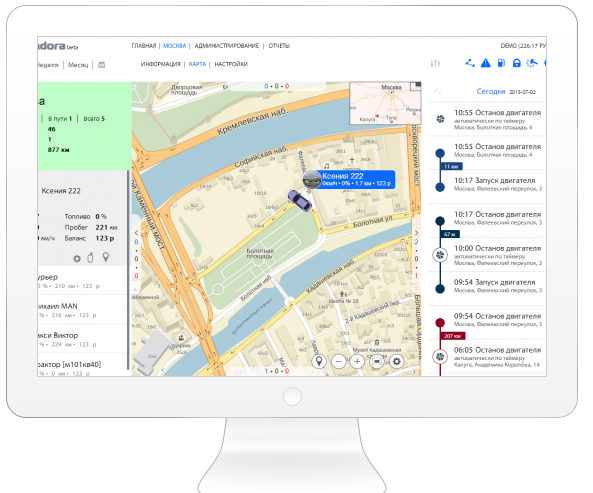The width and height of the screenshot is (593, 493).
Task: Open the АДМИНИСТРИРОВАНИЕ menu
Action: coord(227,46)
